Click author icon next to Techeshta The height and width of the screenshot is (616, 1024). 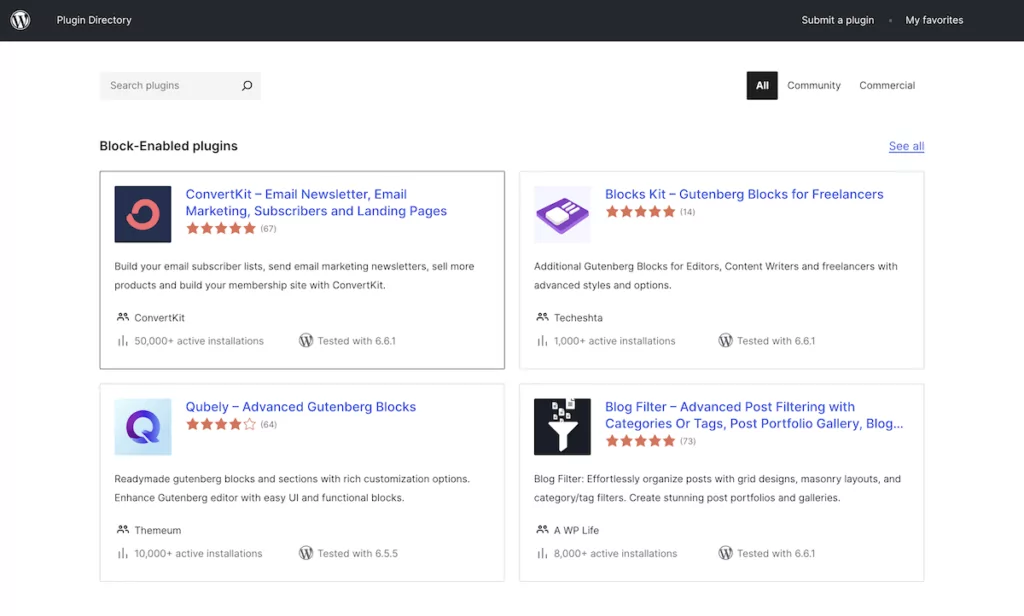tap(542, 317)
